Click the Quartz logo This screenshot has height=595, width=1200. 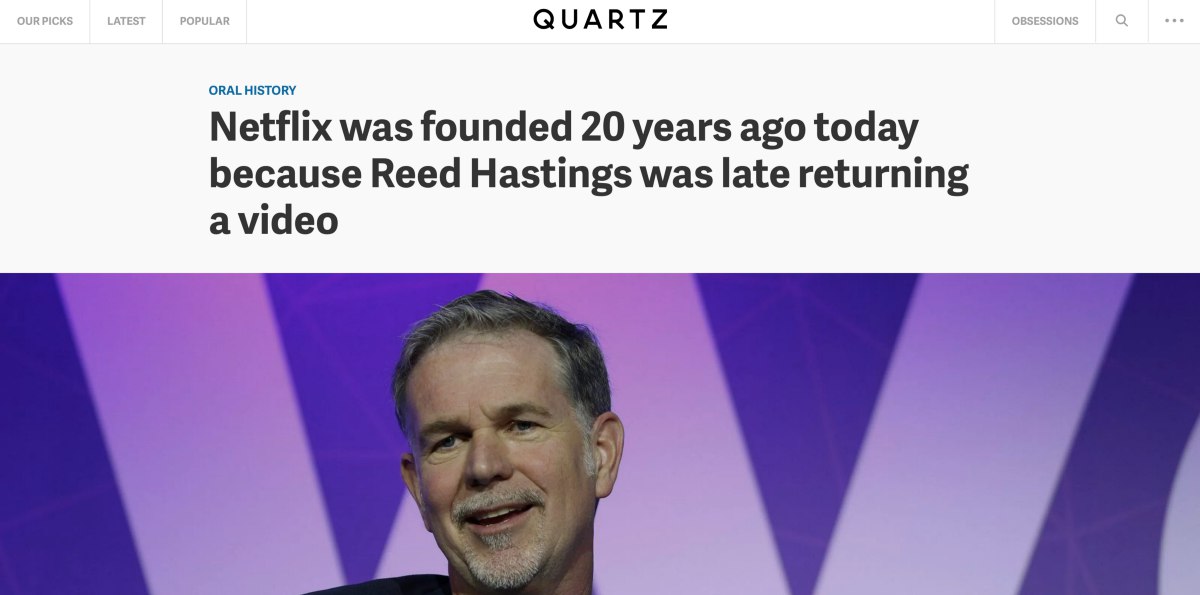pyautogui.click(x=600, y=20)
